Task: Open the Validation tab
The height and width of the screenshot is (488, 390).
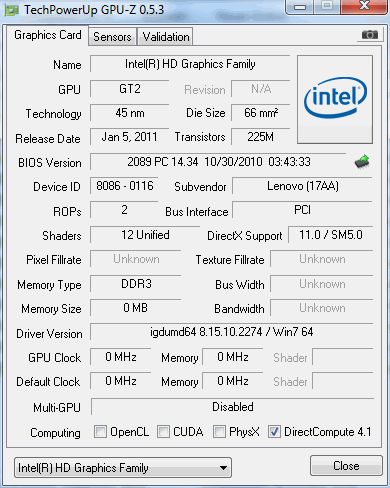Action: tap(166, 37)
